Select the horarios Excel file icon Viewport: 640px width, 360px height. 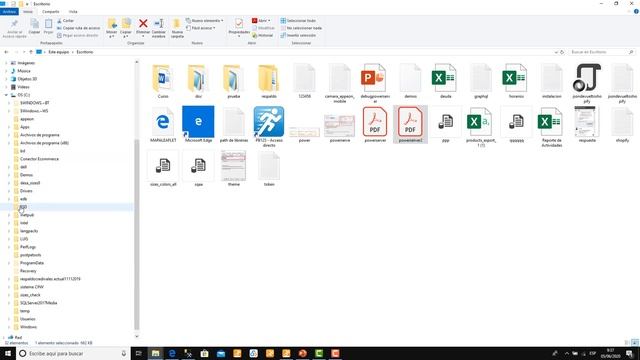(x=515, y=78)
